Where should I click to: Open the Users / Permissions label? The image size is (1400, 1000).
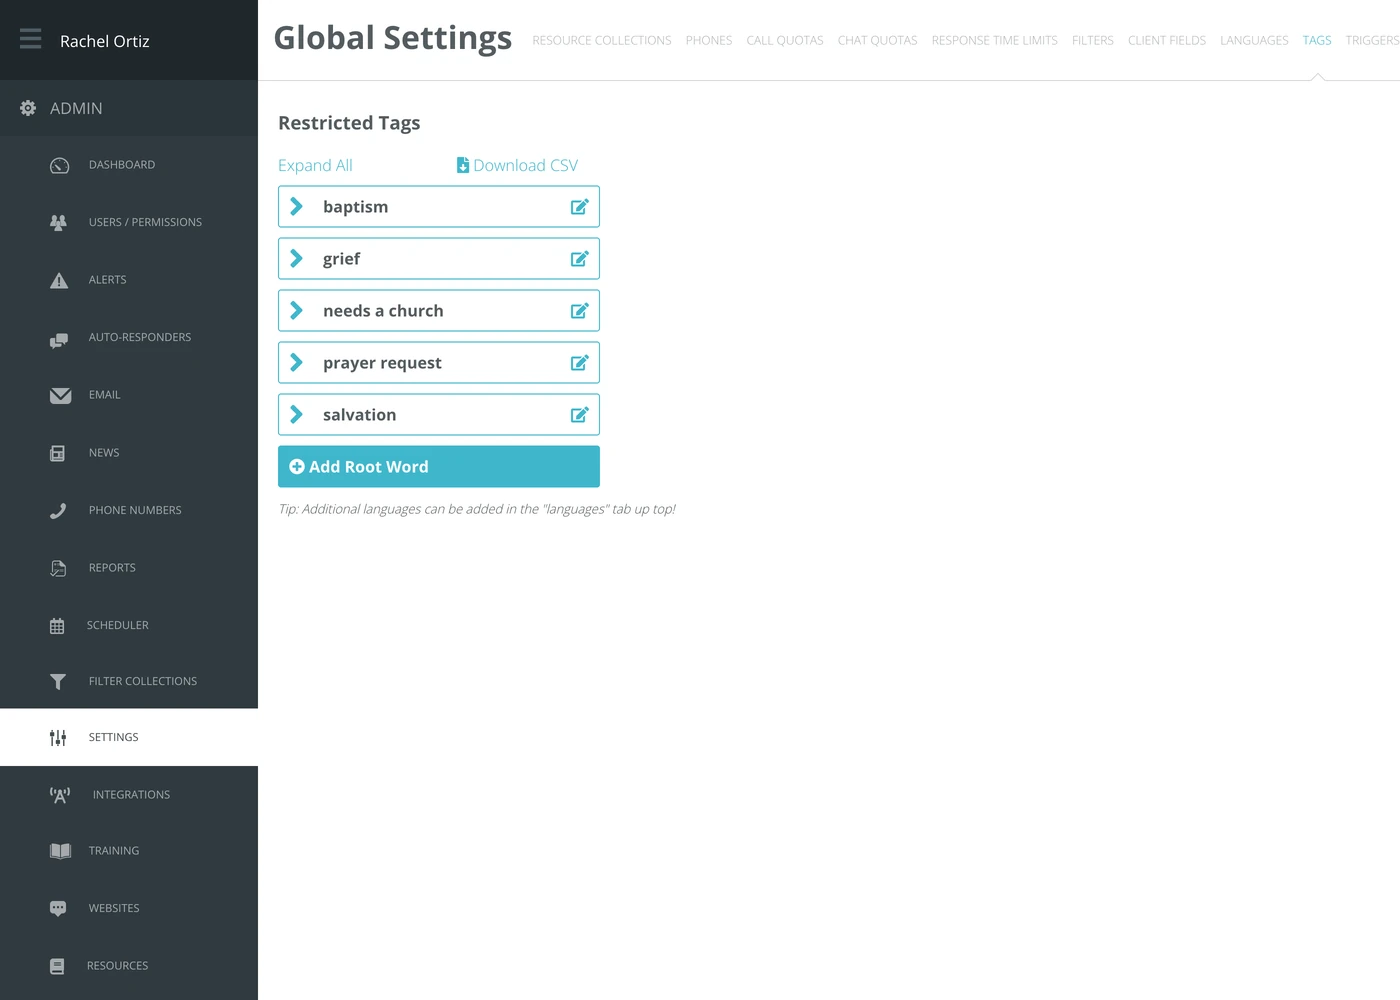(145, 223)
